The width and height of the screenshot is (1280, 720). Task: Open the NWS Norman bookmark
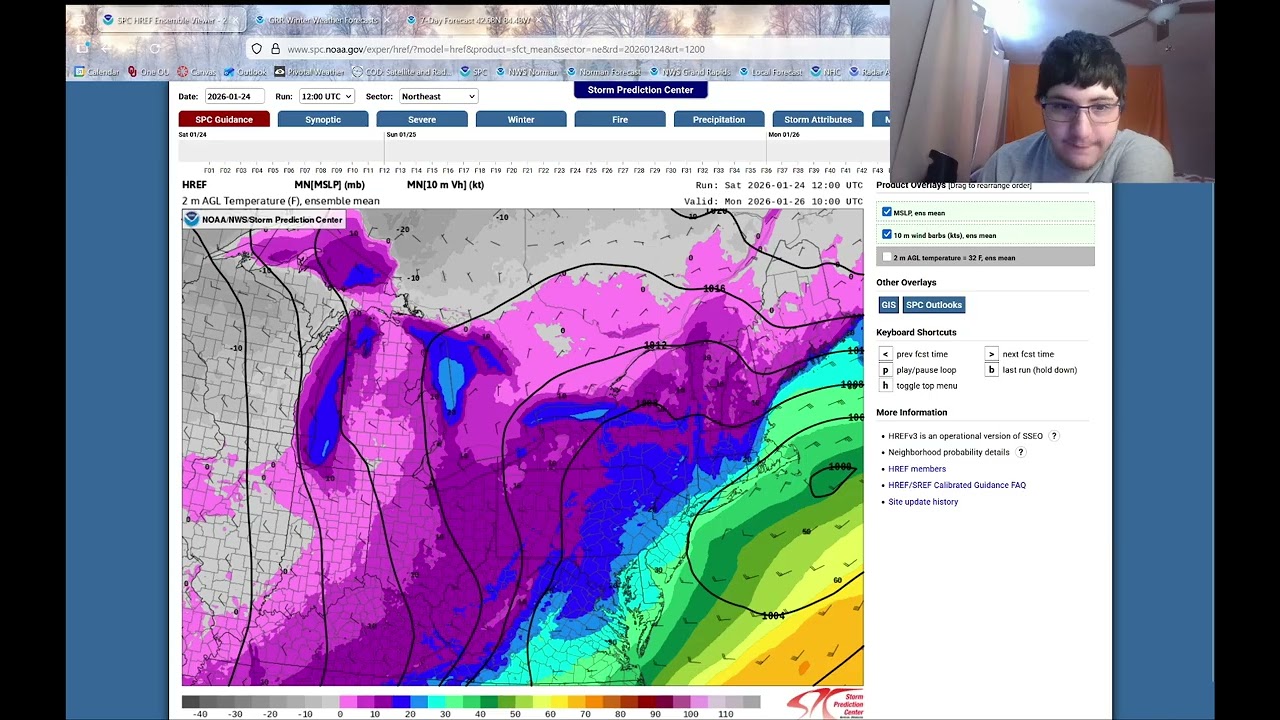coord(526,72)
